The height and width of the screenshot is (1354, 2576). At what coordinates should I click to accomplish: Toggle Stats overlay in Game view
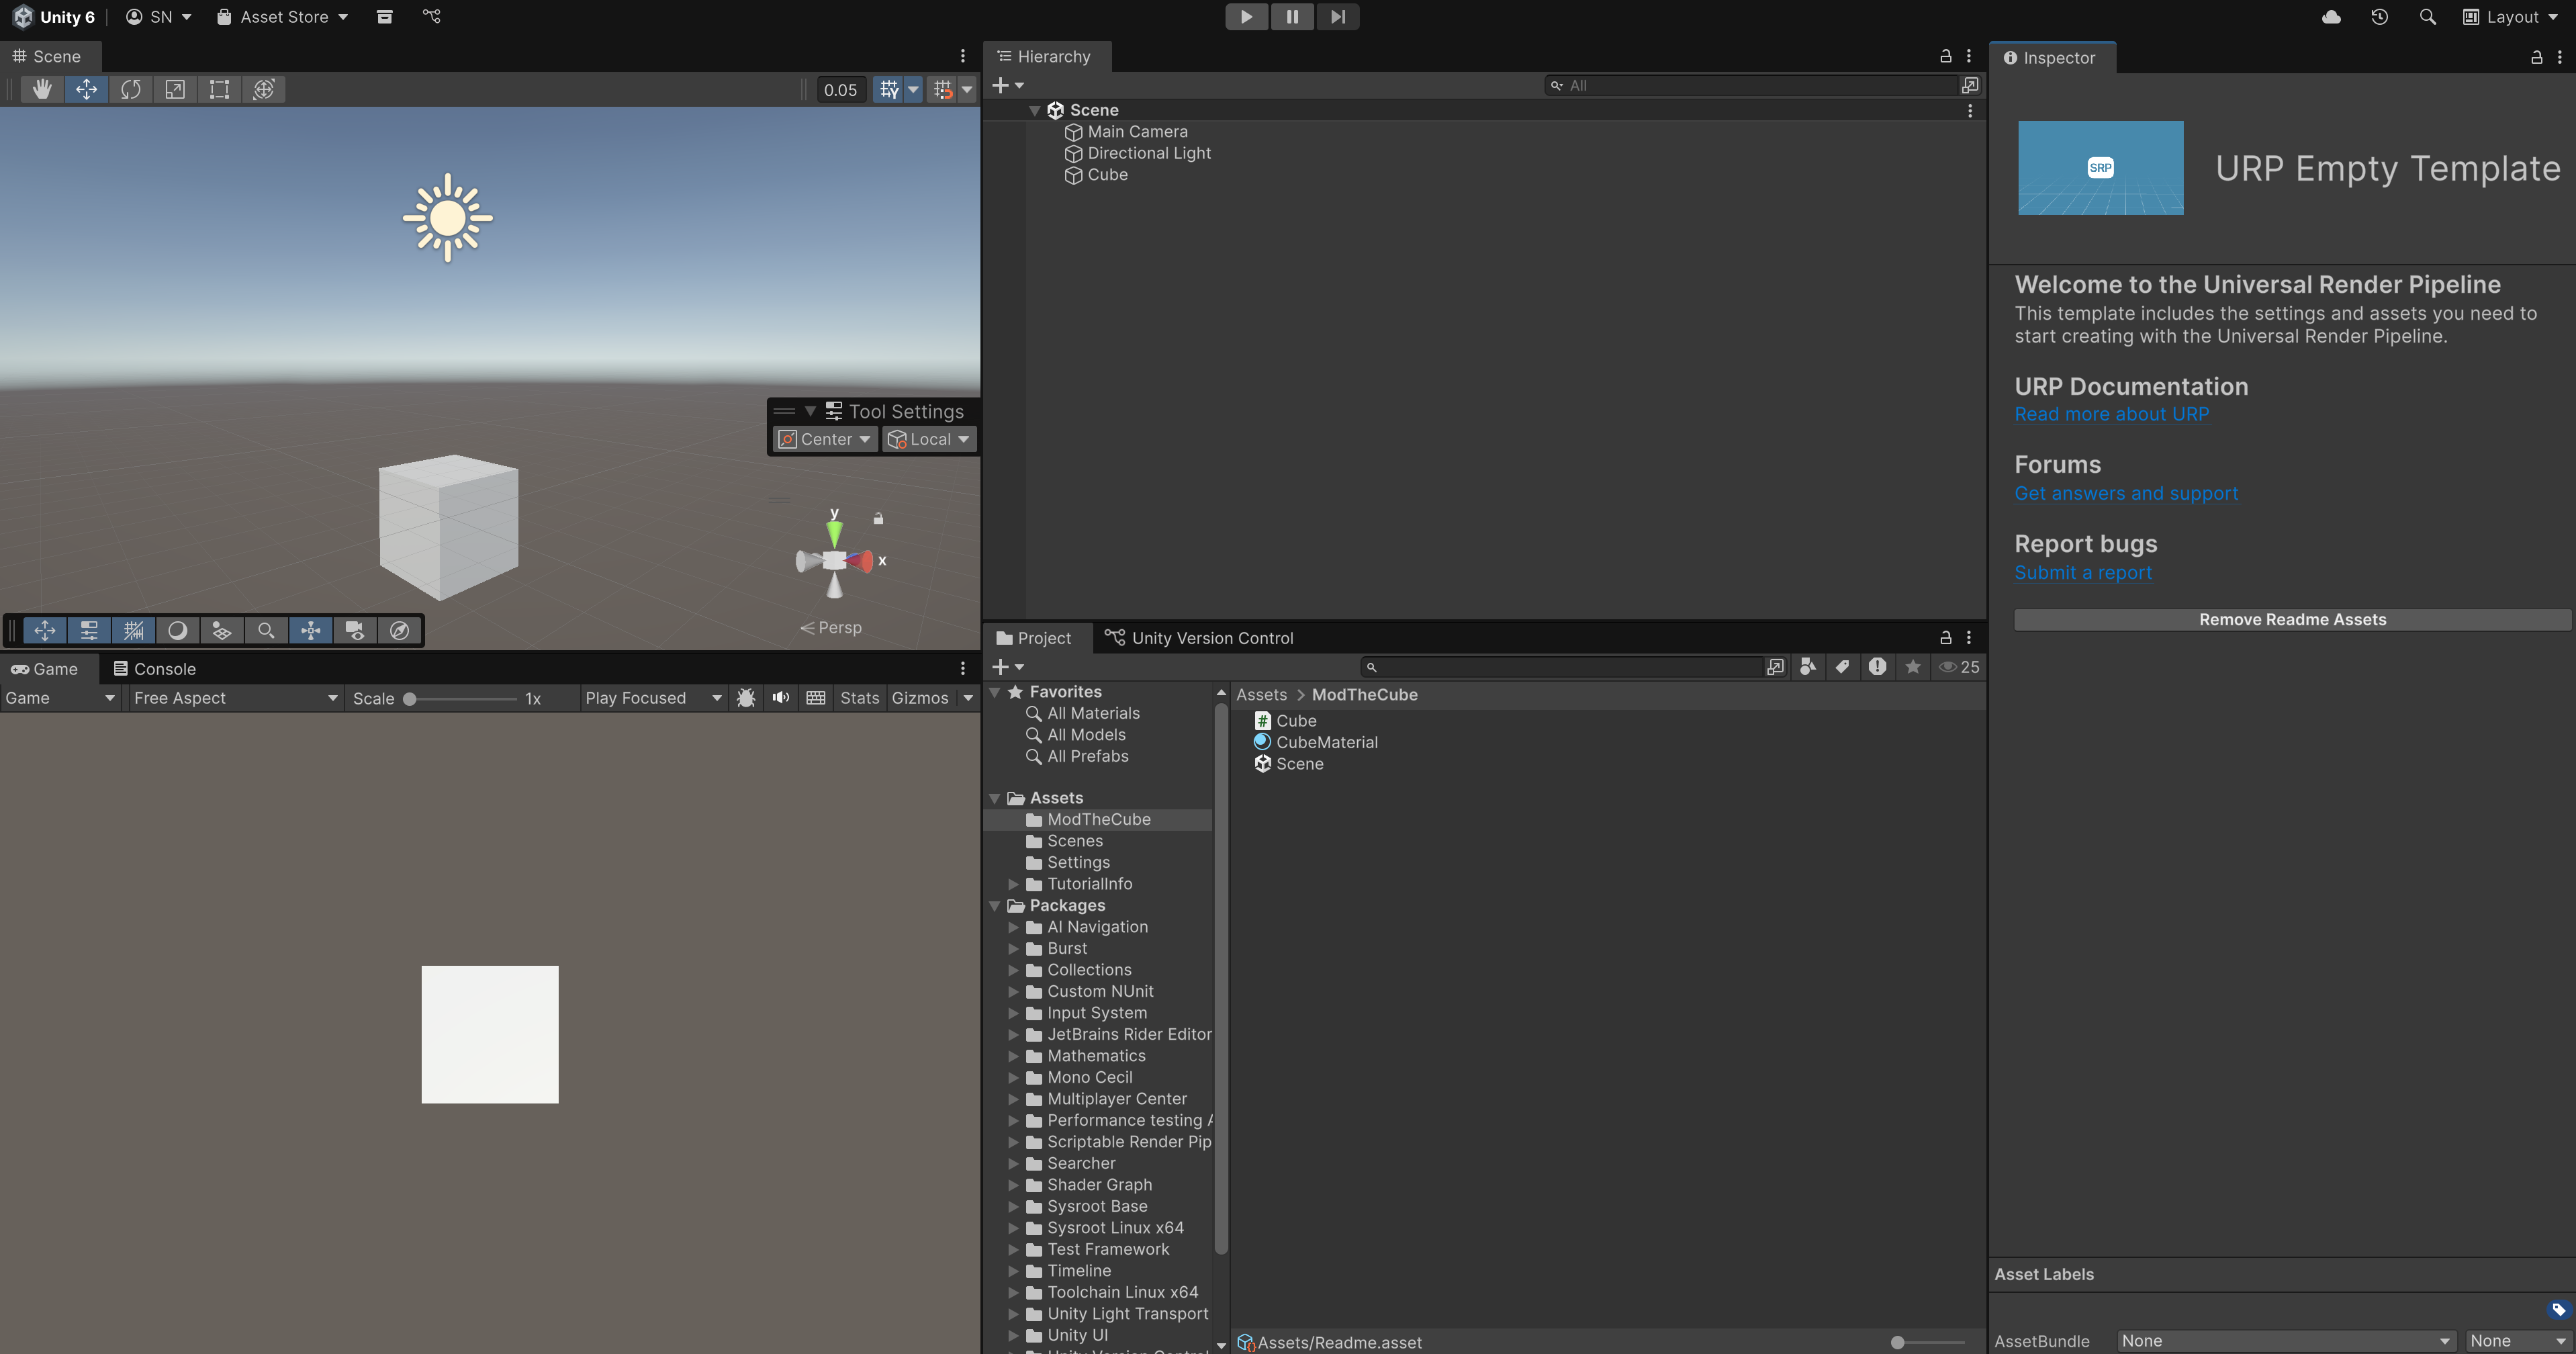(x=859, y=698)
